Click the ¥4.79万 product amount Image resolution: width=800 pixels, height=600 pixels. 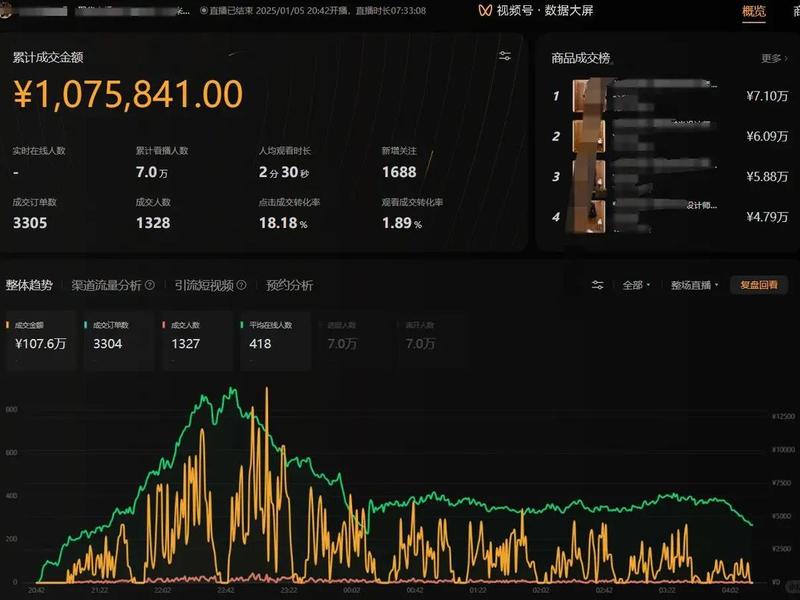[x=767, y=217]
